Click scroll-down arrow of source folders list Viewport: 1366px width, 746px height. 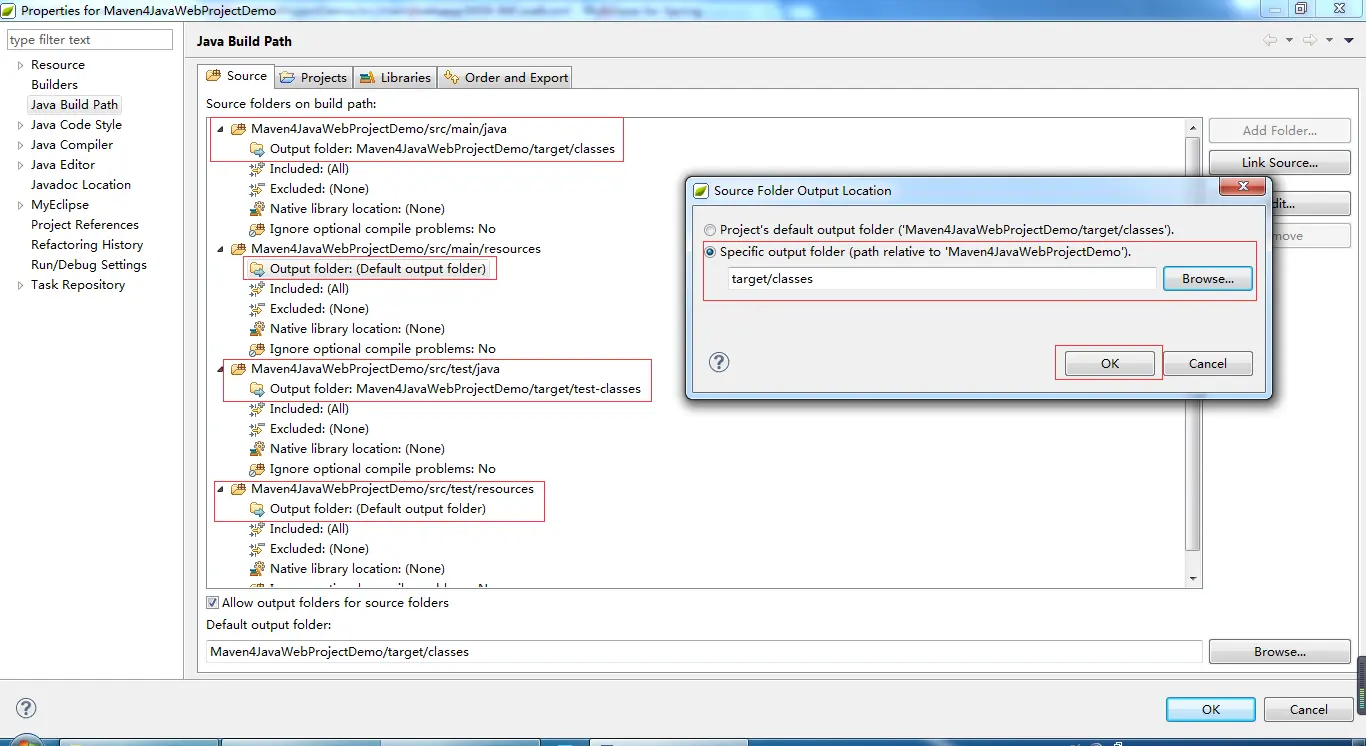[x=1192, y=579]
